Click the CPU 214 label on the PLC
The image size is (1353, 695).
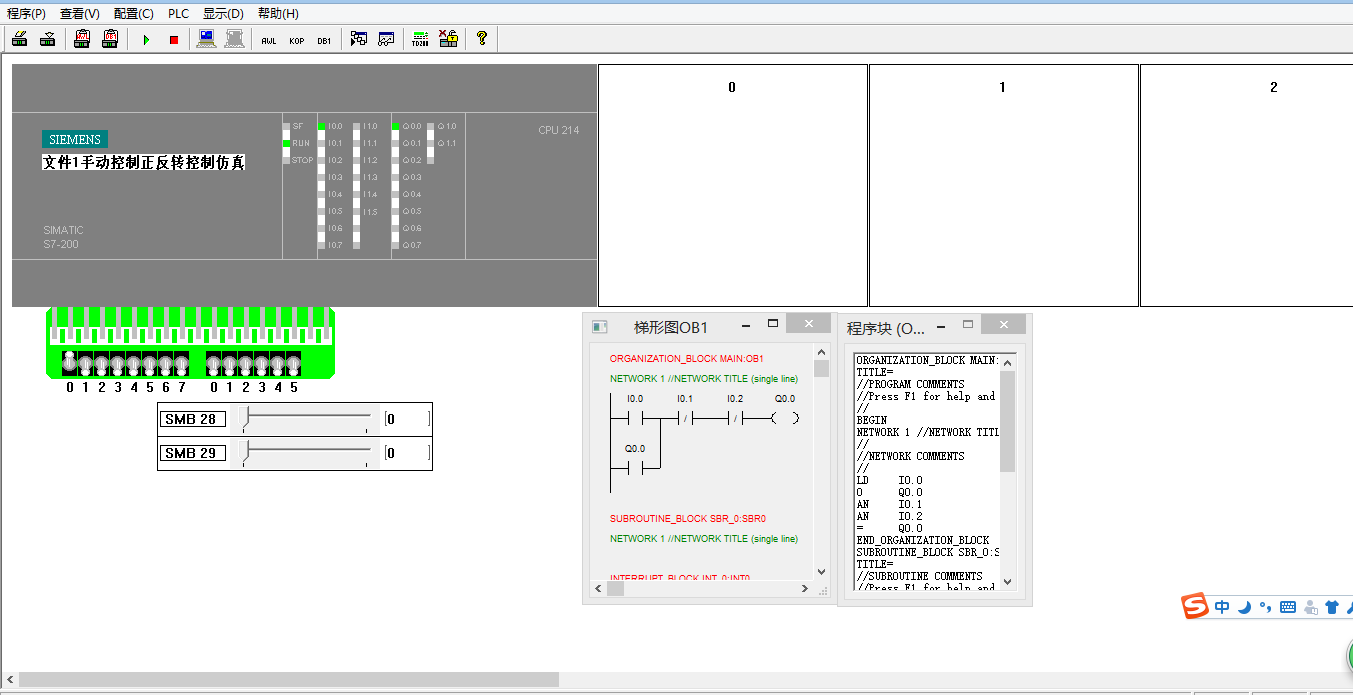[558, 130]
